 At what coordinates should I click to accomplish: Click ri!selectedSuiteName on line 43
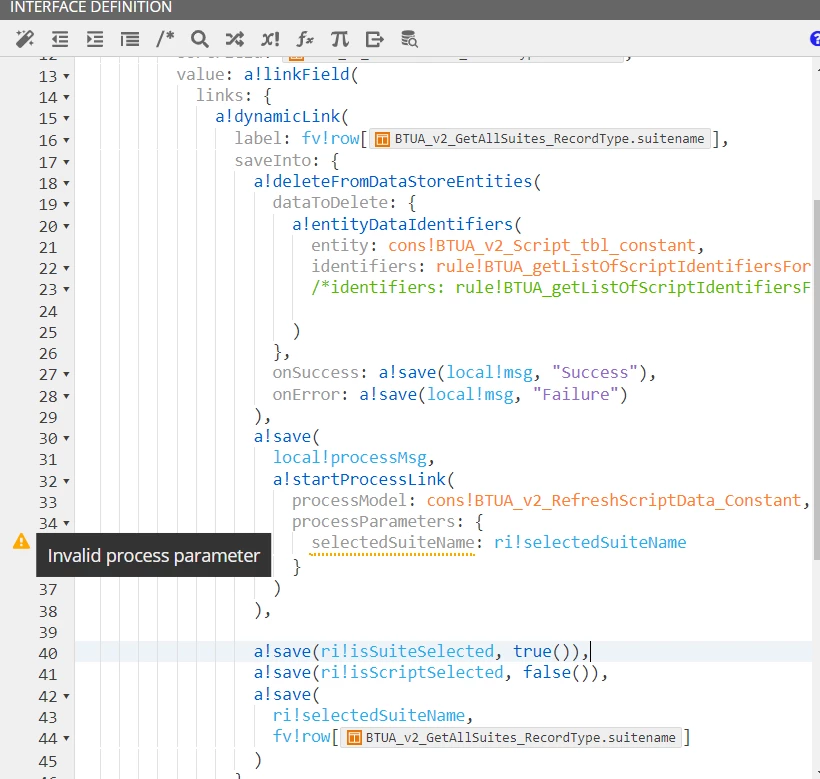click(x=369, y=716)
